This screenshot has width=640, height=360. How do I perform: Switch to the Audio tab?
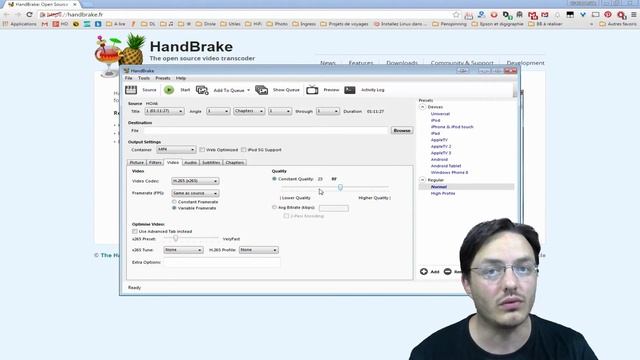191,162
